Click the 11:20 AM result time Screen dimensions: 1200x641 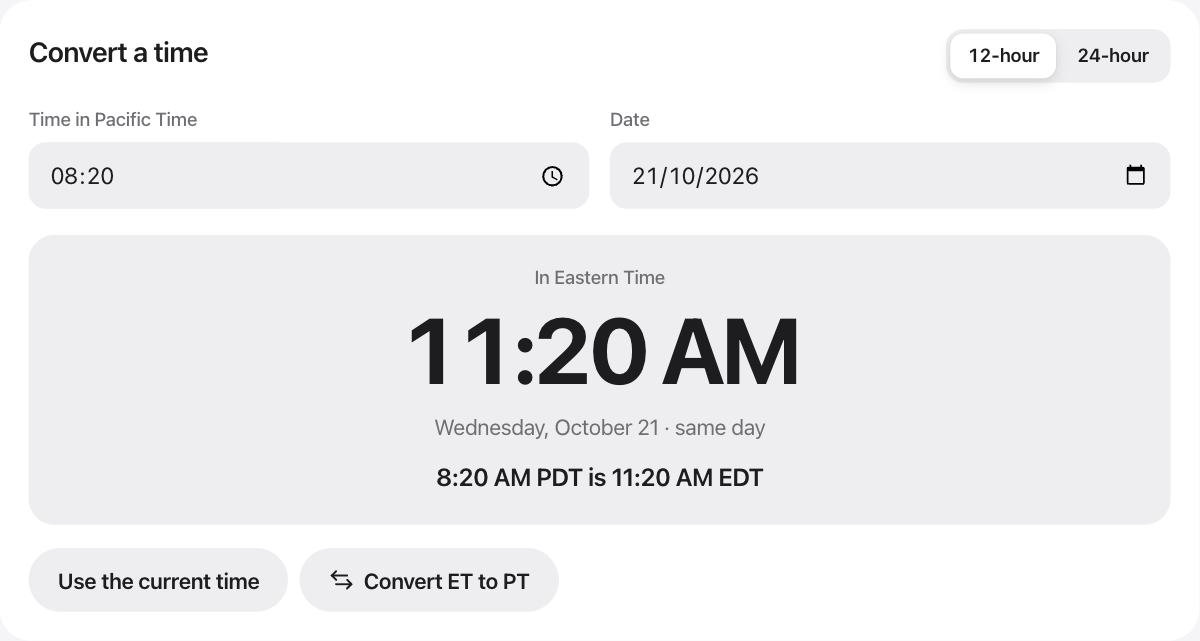[602, 352]
